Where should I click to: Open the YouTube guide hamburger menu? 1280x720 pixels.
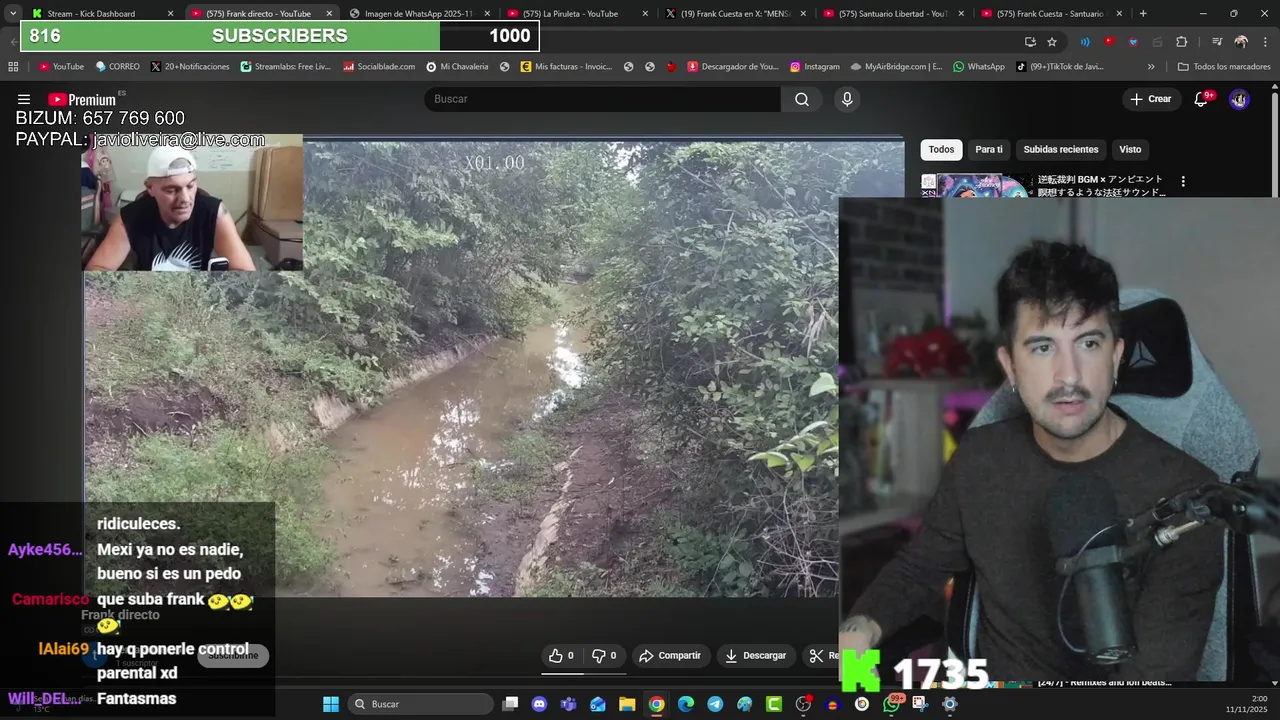click(x=24, y=99)
